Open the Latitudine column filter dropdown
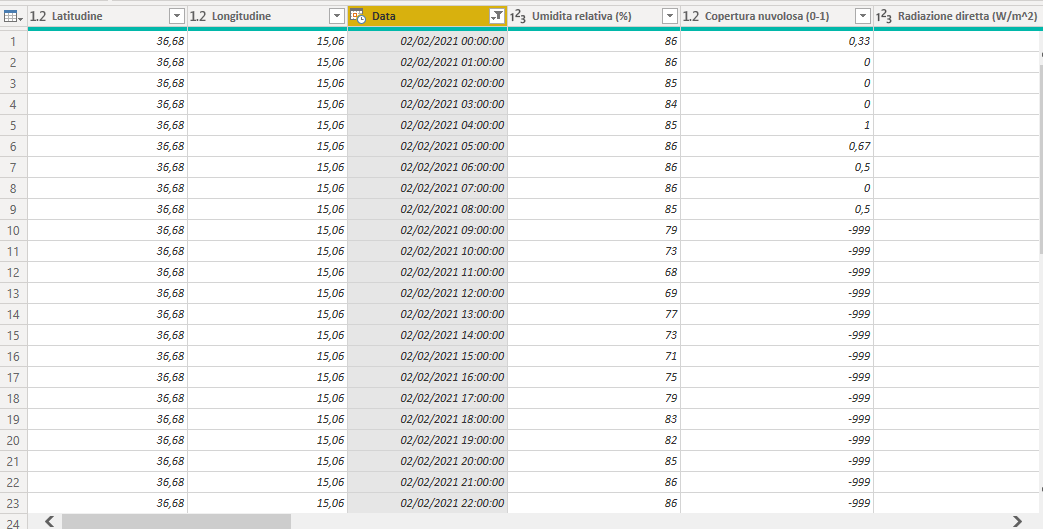 tap(177, 16)
